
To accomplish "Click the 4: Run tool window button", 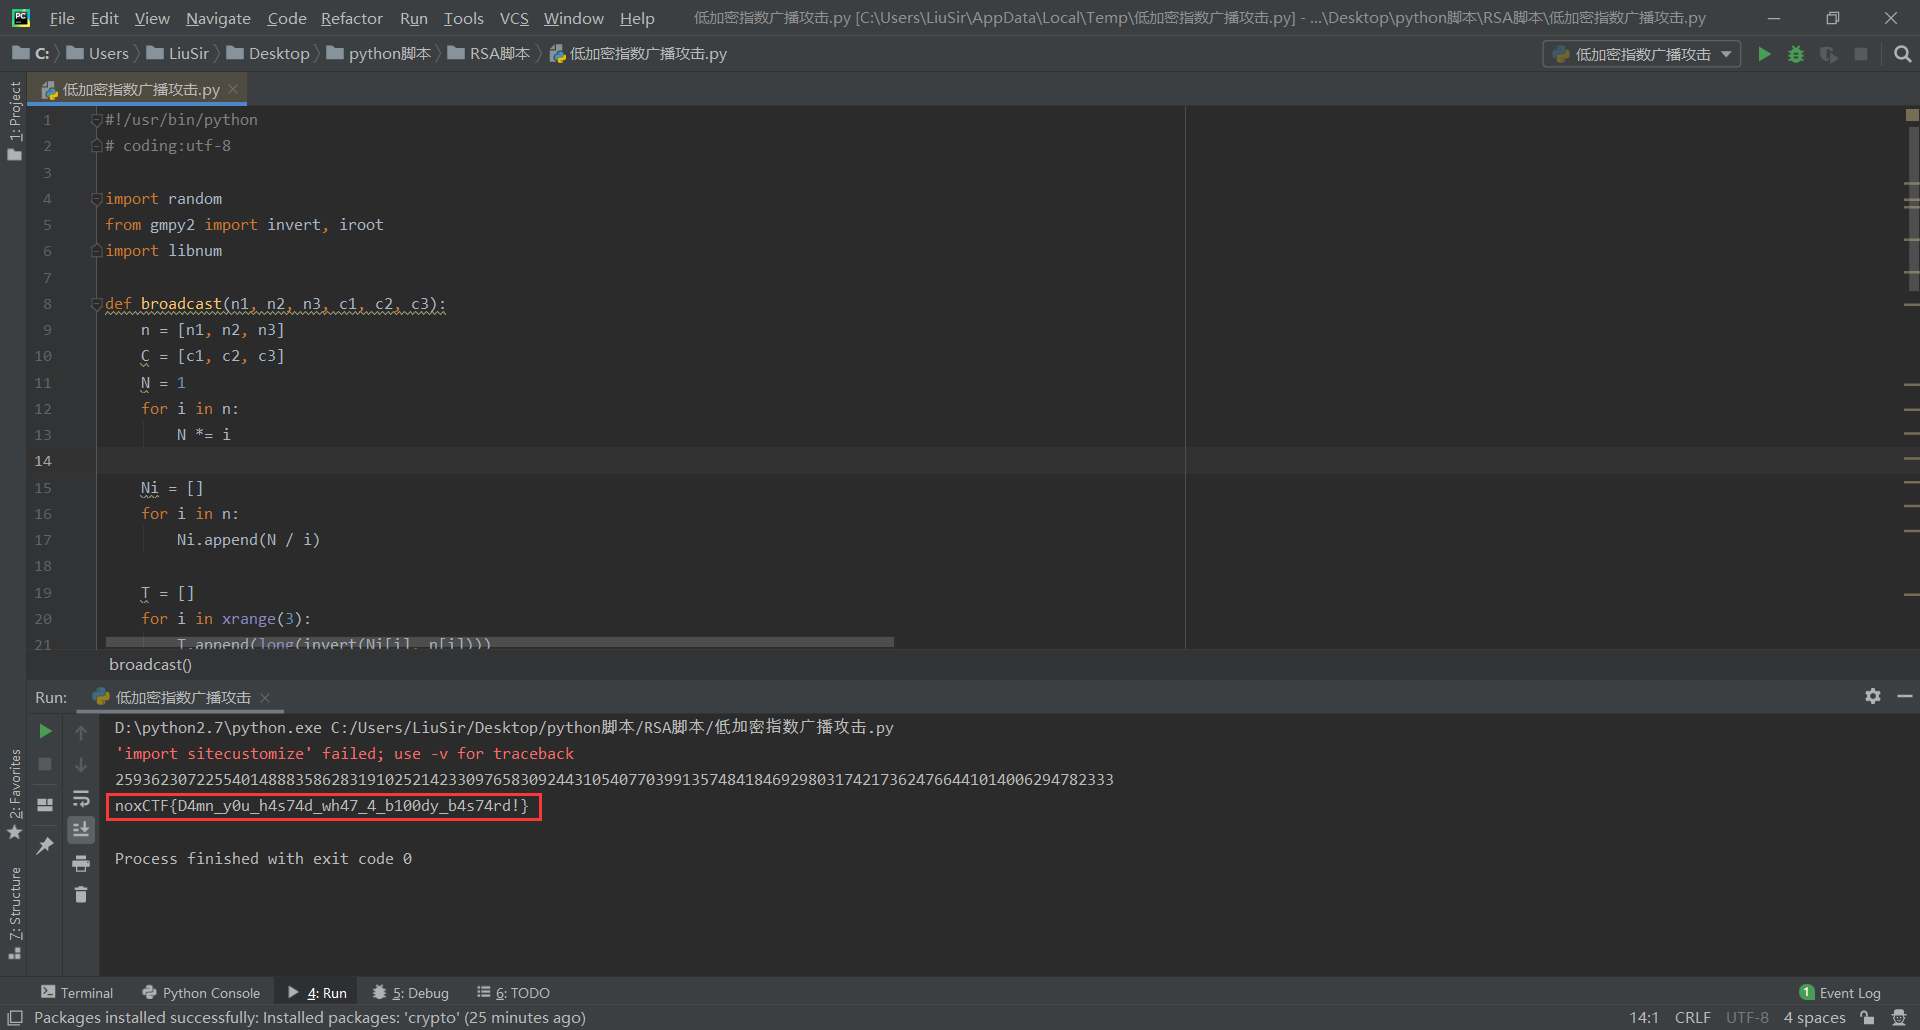I will point(317,992).
